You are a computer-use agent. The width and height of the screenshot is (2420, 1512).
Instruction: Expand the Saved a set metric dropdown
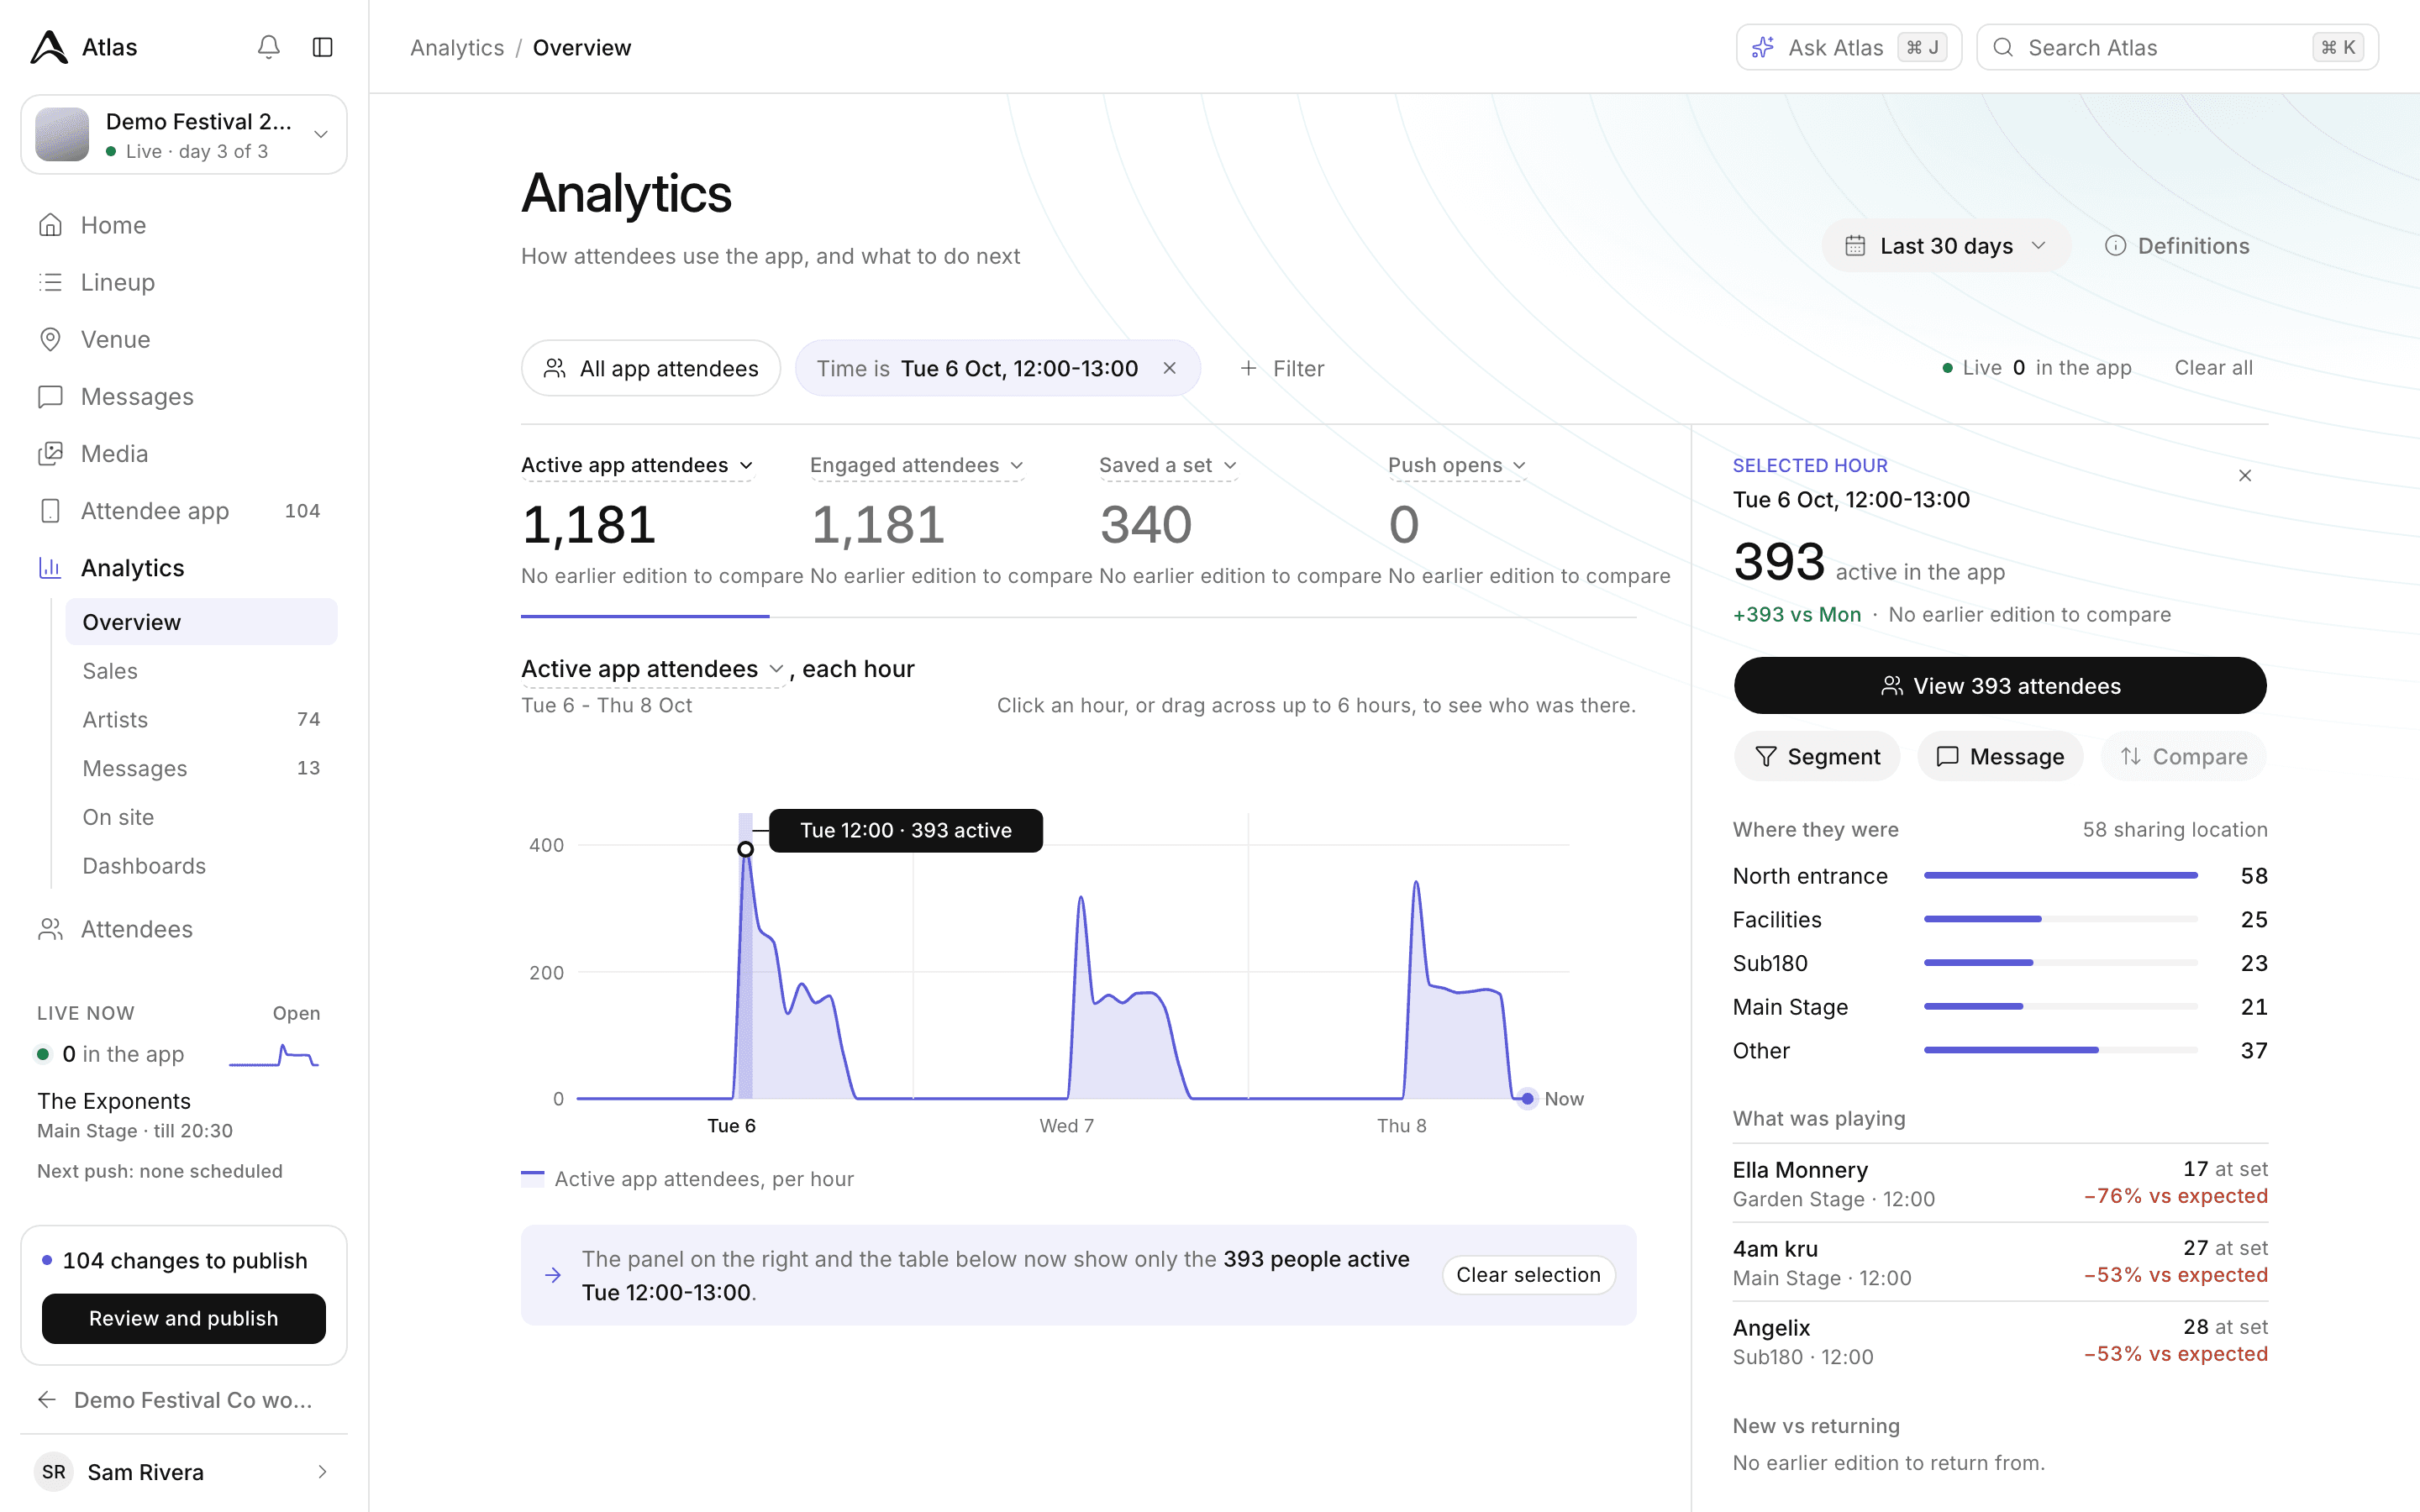tap(1168, 465)
